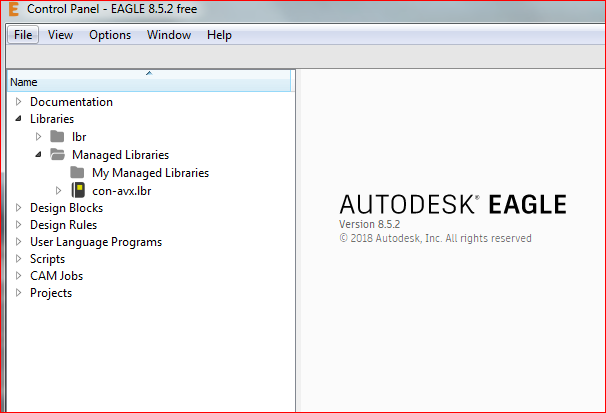Image resolution: width=606 pixels, height=413 pixels.
Task: Expand the Projects tree node
Action: pyautogui.click(x=18, y=293)
